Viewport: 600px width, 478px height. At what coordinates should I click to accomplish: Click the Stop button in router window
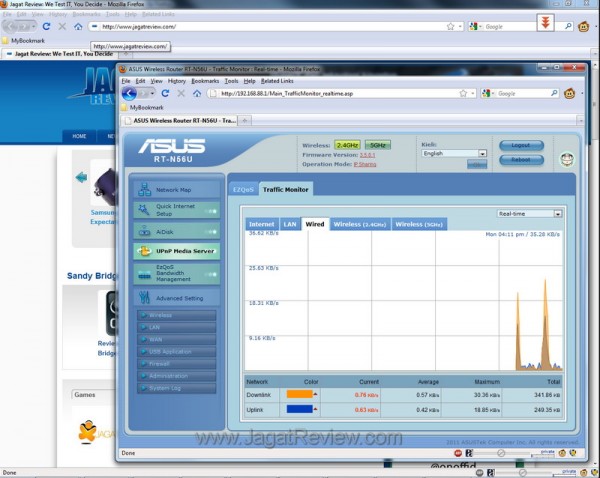[x=181, y=93]
